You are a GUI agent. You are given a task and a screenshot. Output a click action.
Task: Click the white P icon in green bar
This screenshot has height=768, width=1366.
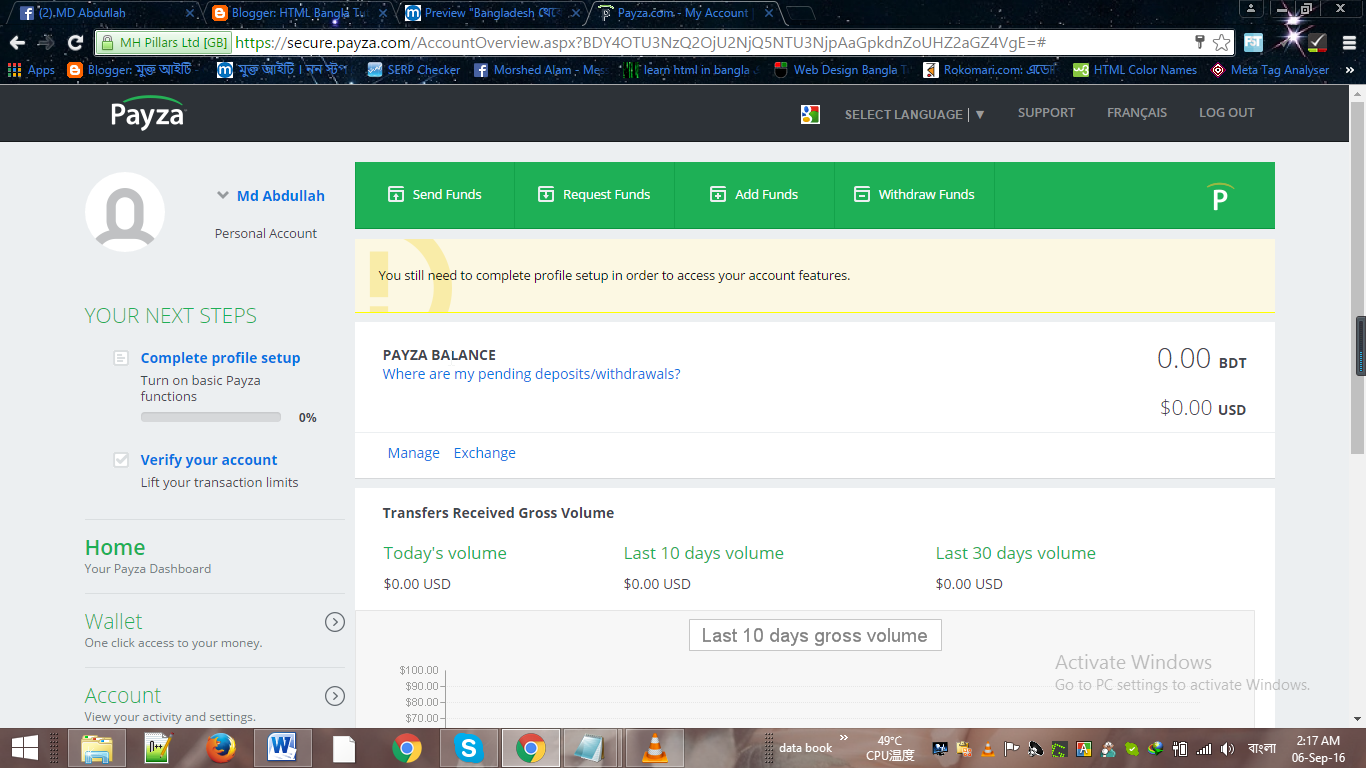1219,197
